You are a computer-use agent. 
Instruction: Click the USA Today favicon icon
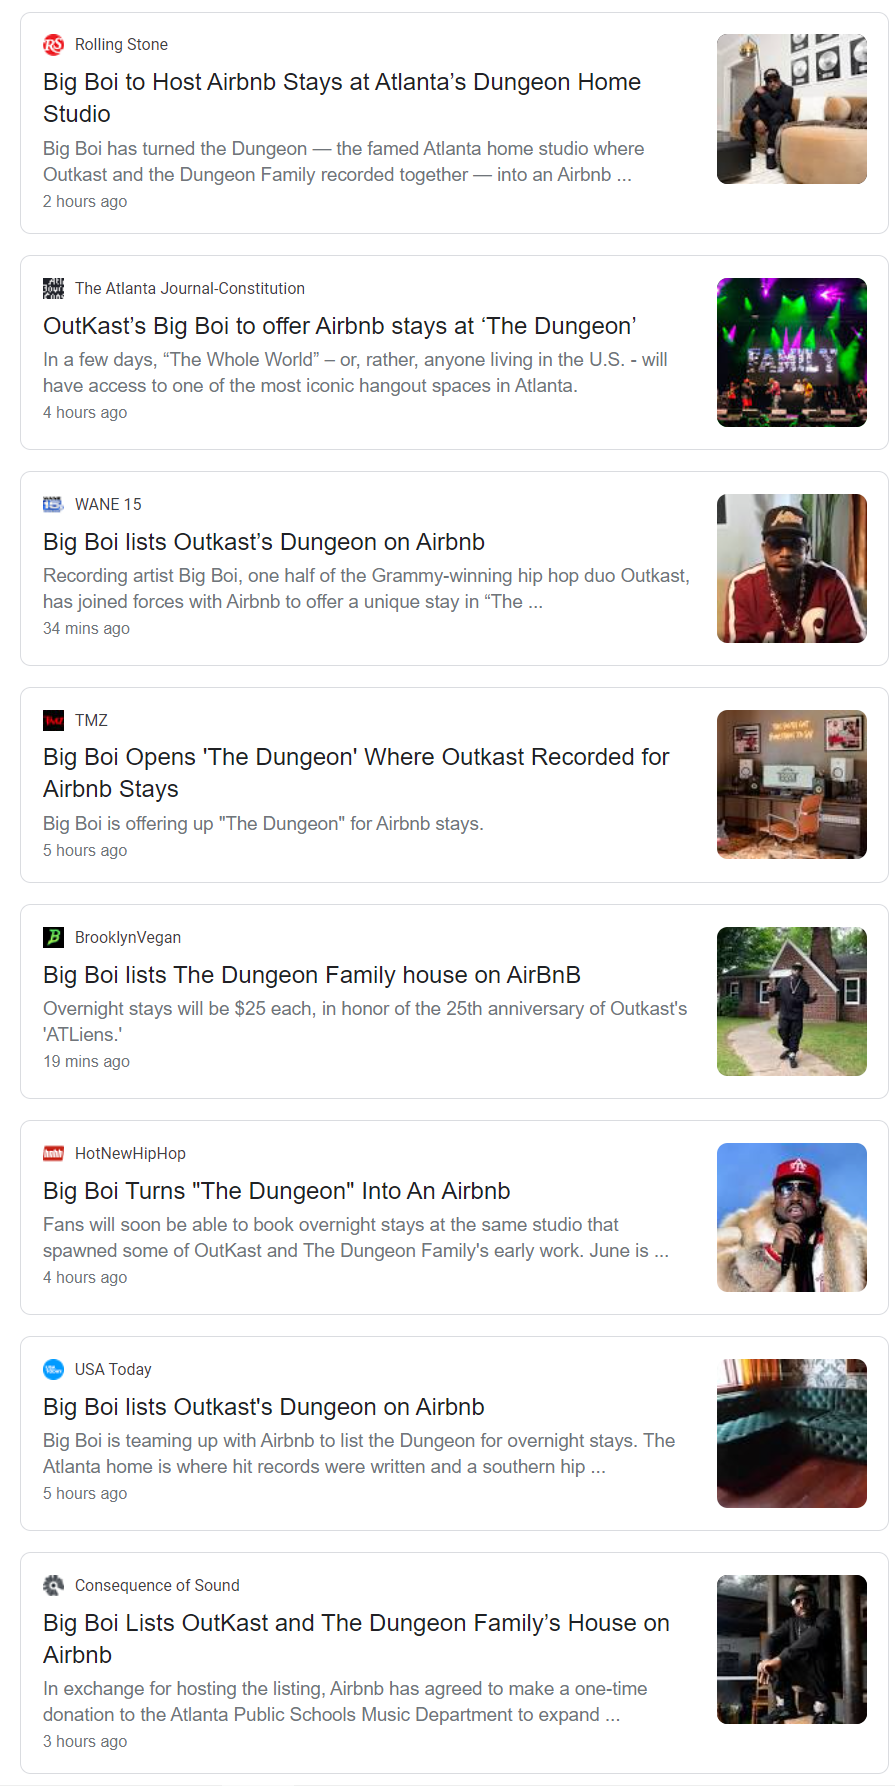(53, 1369)
